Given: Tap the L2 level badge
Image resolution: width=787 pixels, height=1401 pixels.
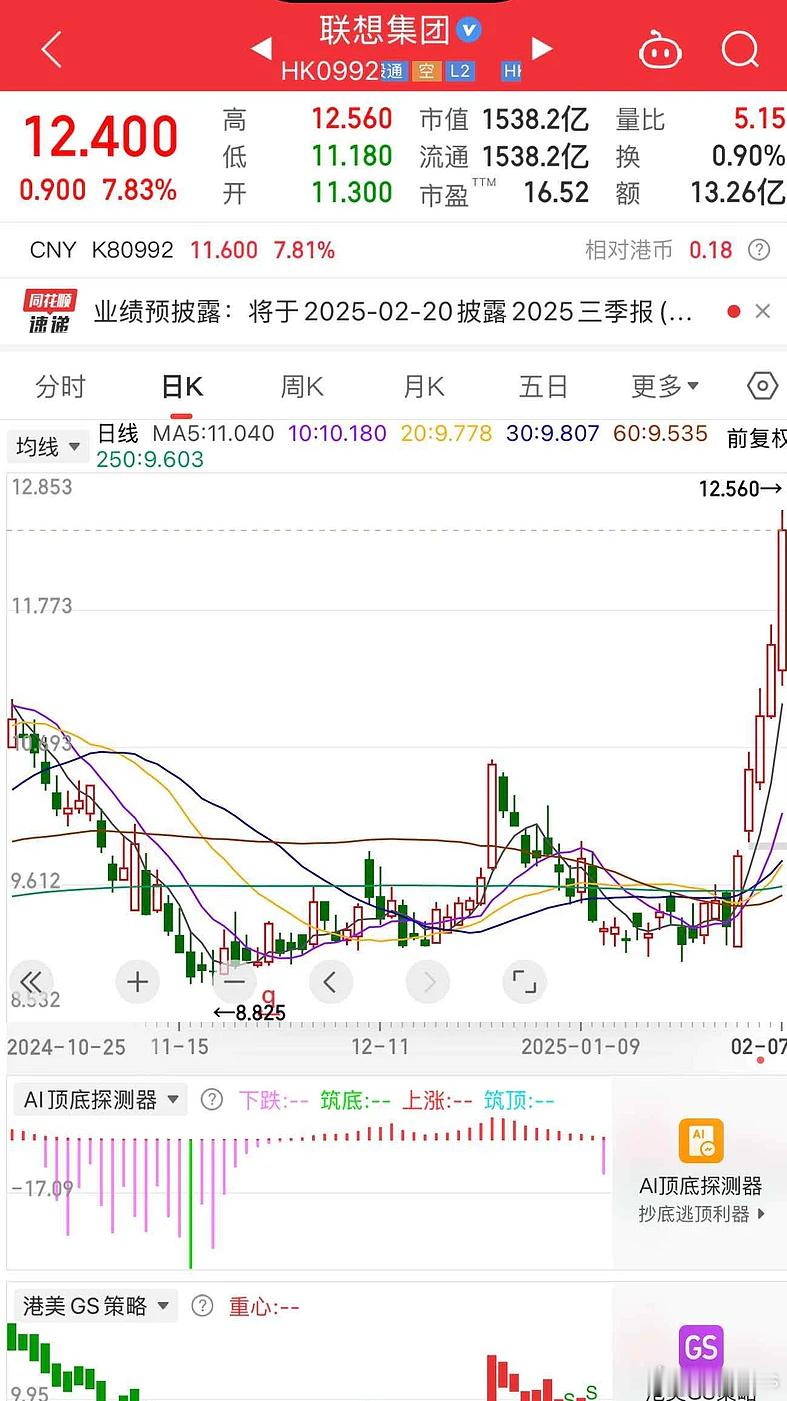Looking at the screenshot, I should 459,71.
